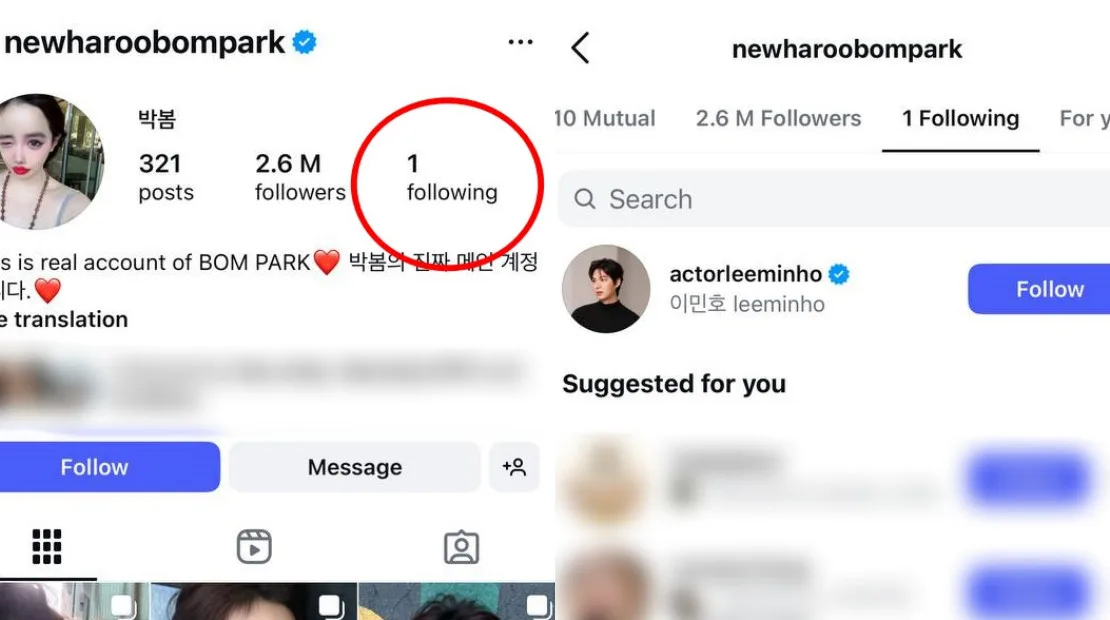
Task: View the 2.6 M followers count
Action: (299, 178)
